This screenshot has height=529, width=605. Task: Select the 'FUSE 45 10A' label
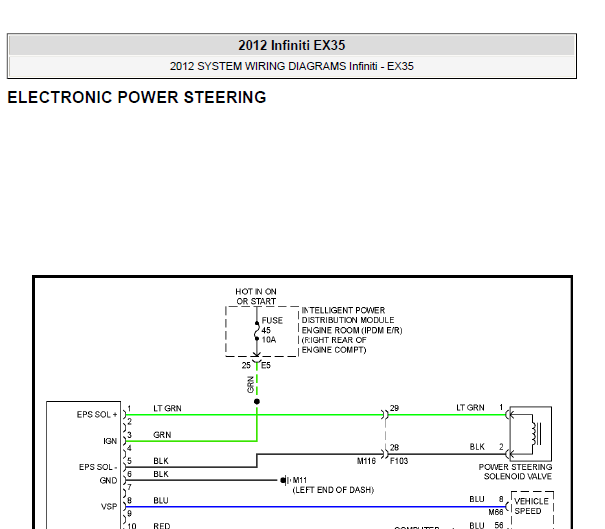[272, 330]
